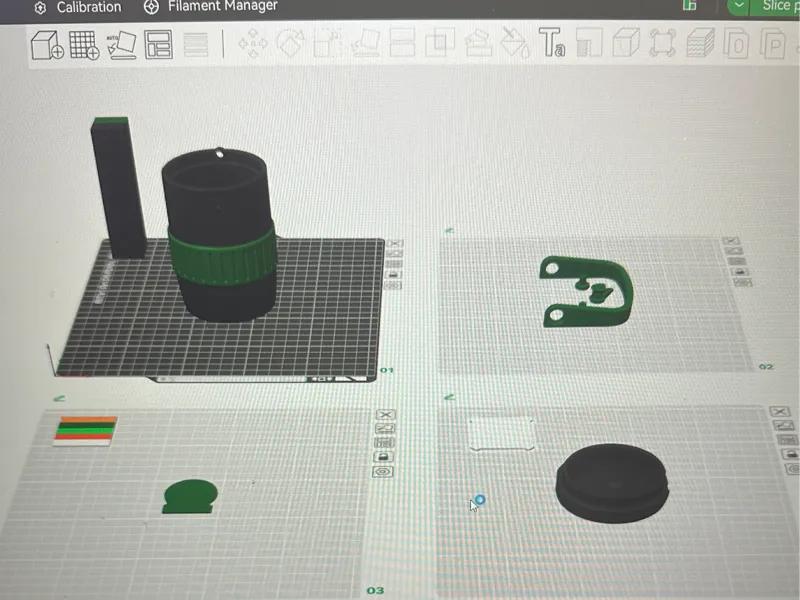Auto orient objects on plate 01

394,254
